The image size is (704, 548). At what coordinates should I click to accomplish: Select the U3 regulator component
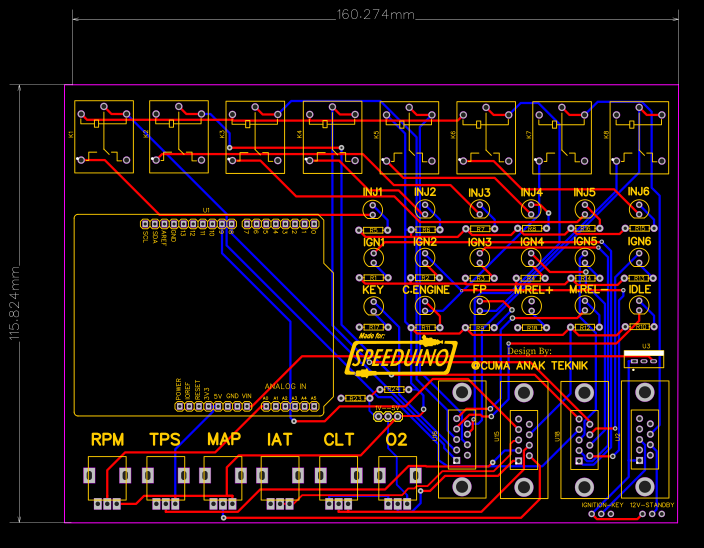(643, 359)
